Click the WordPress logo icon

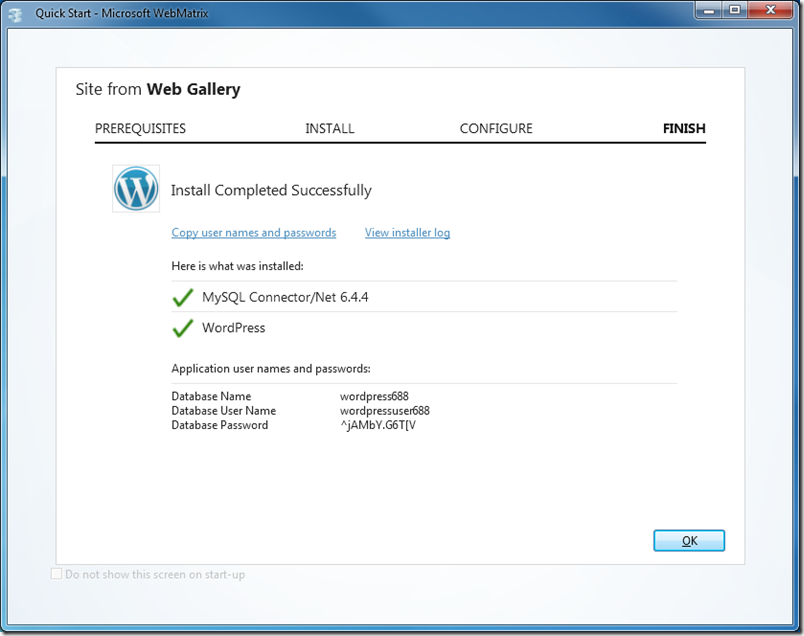(x=136, y=188)
